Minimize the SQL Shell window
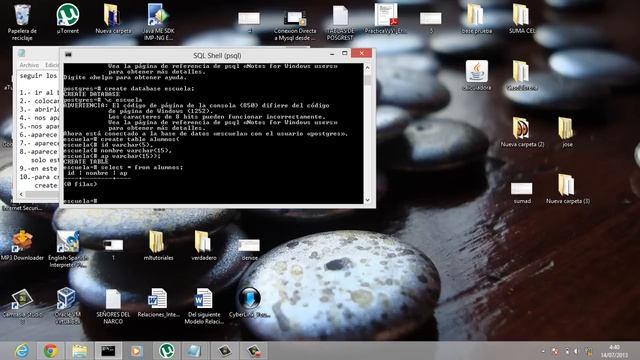Screen dimensions: 640x360 point(332,53)
